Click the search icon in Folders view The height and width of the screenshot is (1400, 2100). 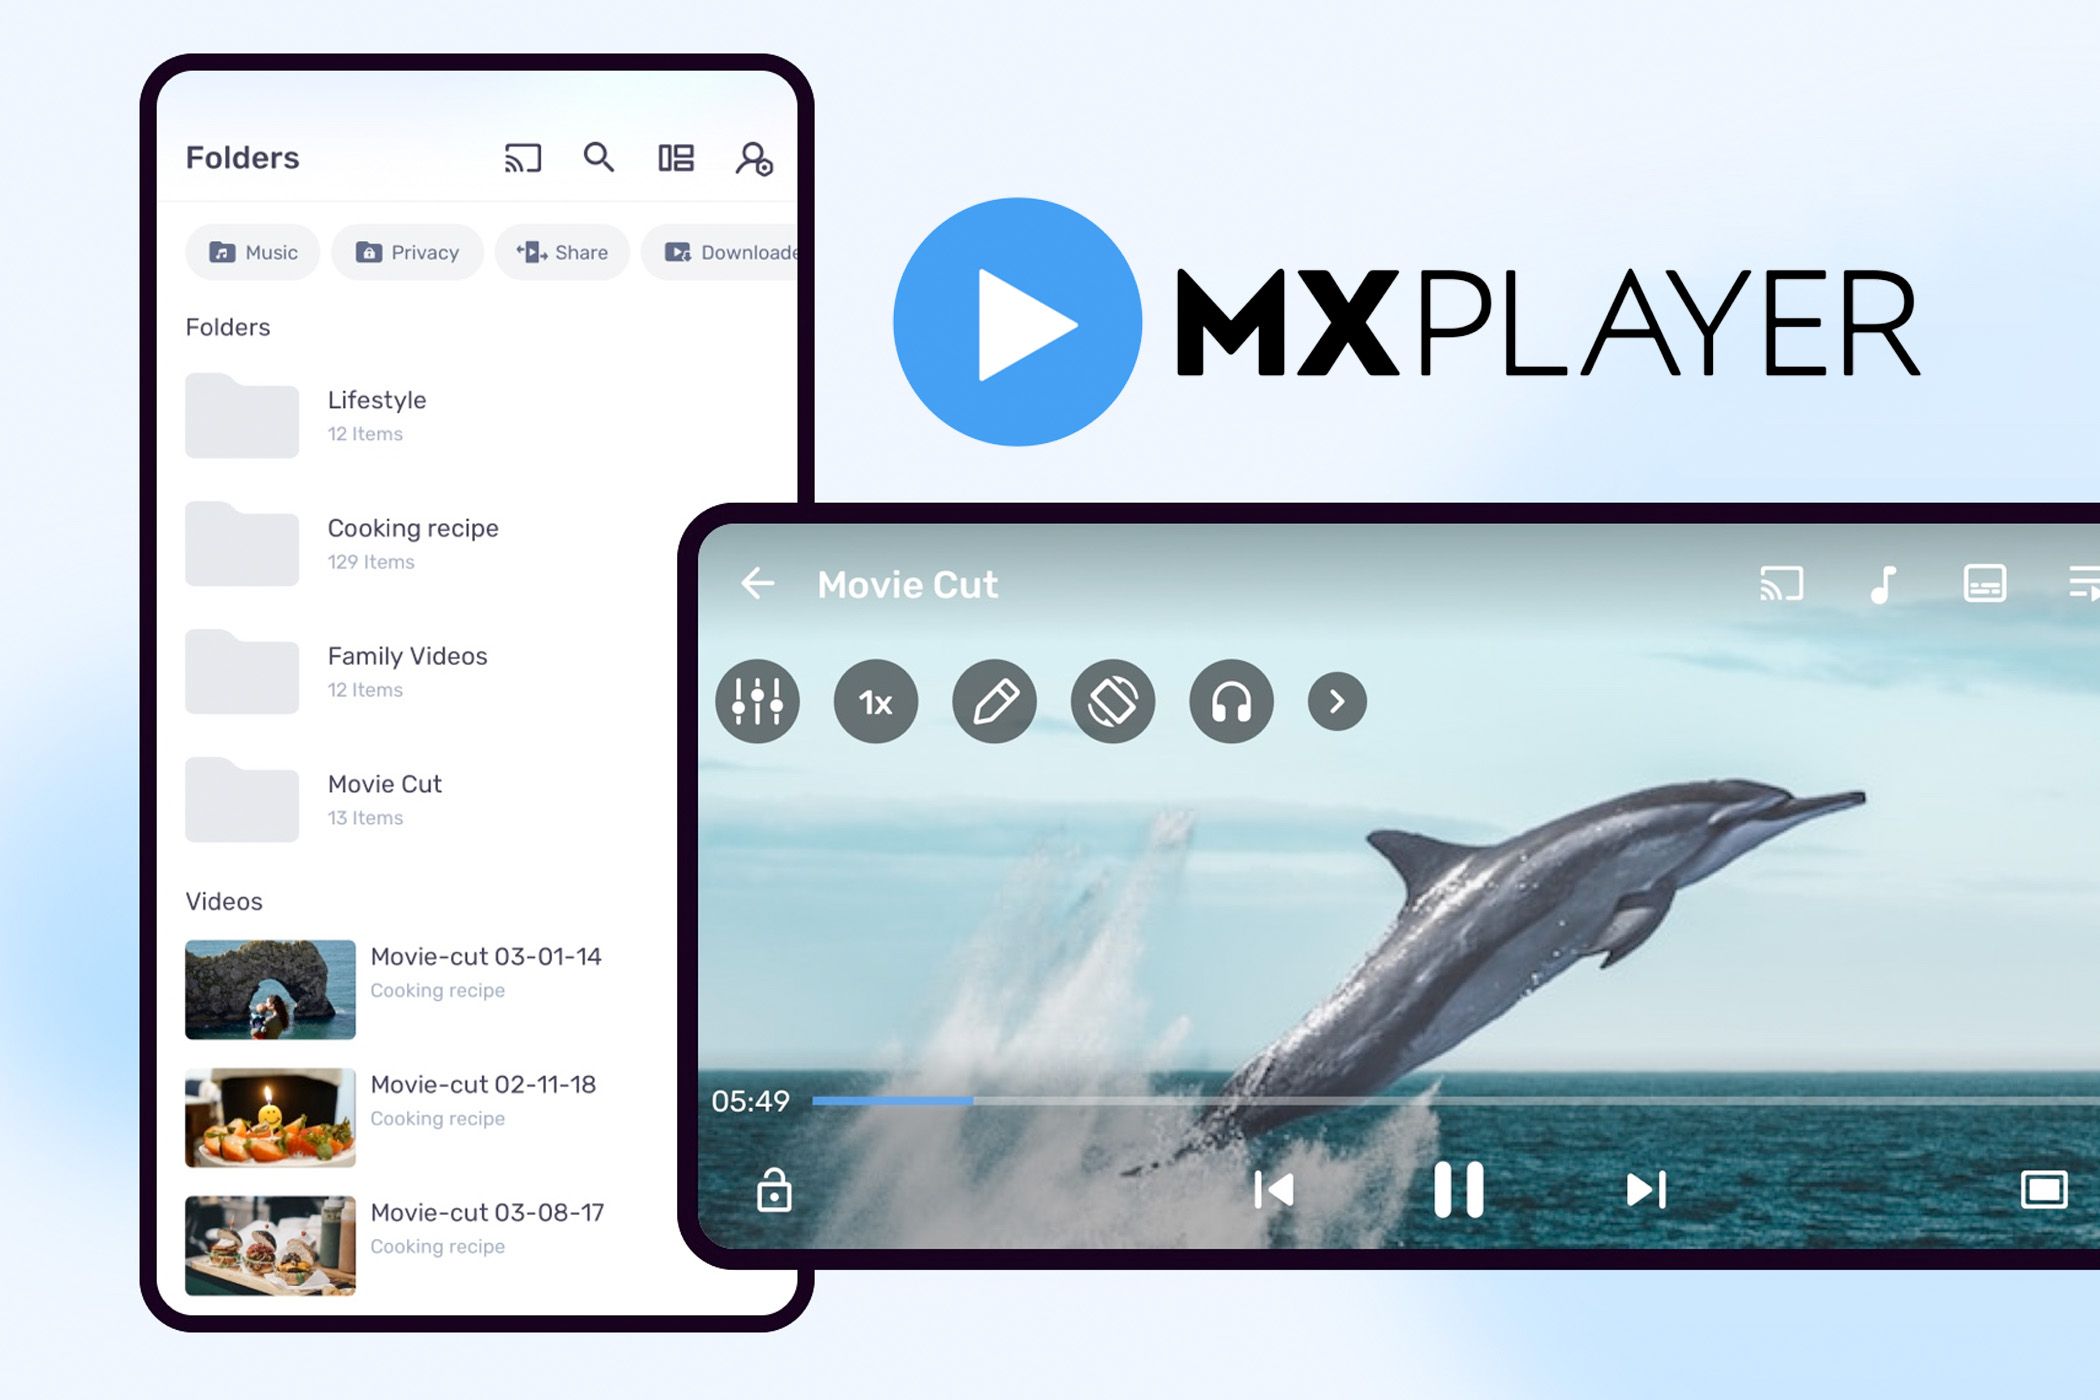[x=598, y=156]
